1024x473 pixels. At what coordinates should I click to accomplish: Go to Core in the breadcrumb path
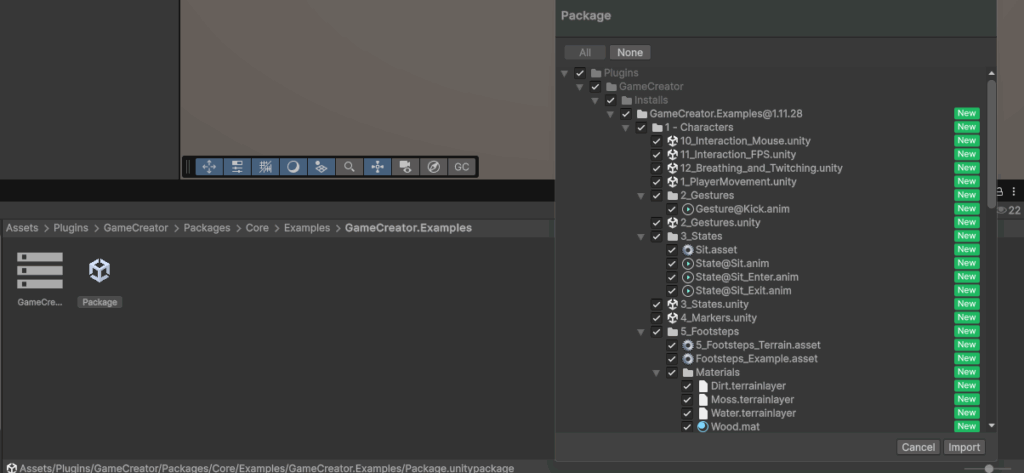[257, 228]
